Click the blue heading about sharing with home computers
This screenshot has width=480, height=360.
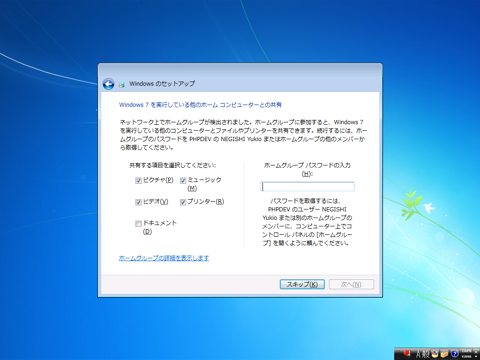pyautogui.click(x=200, y=105)
